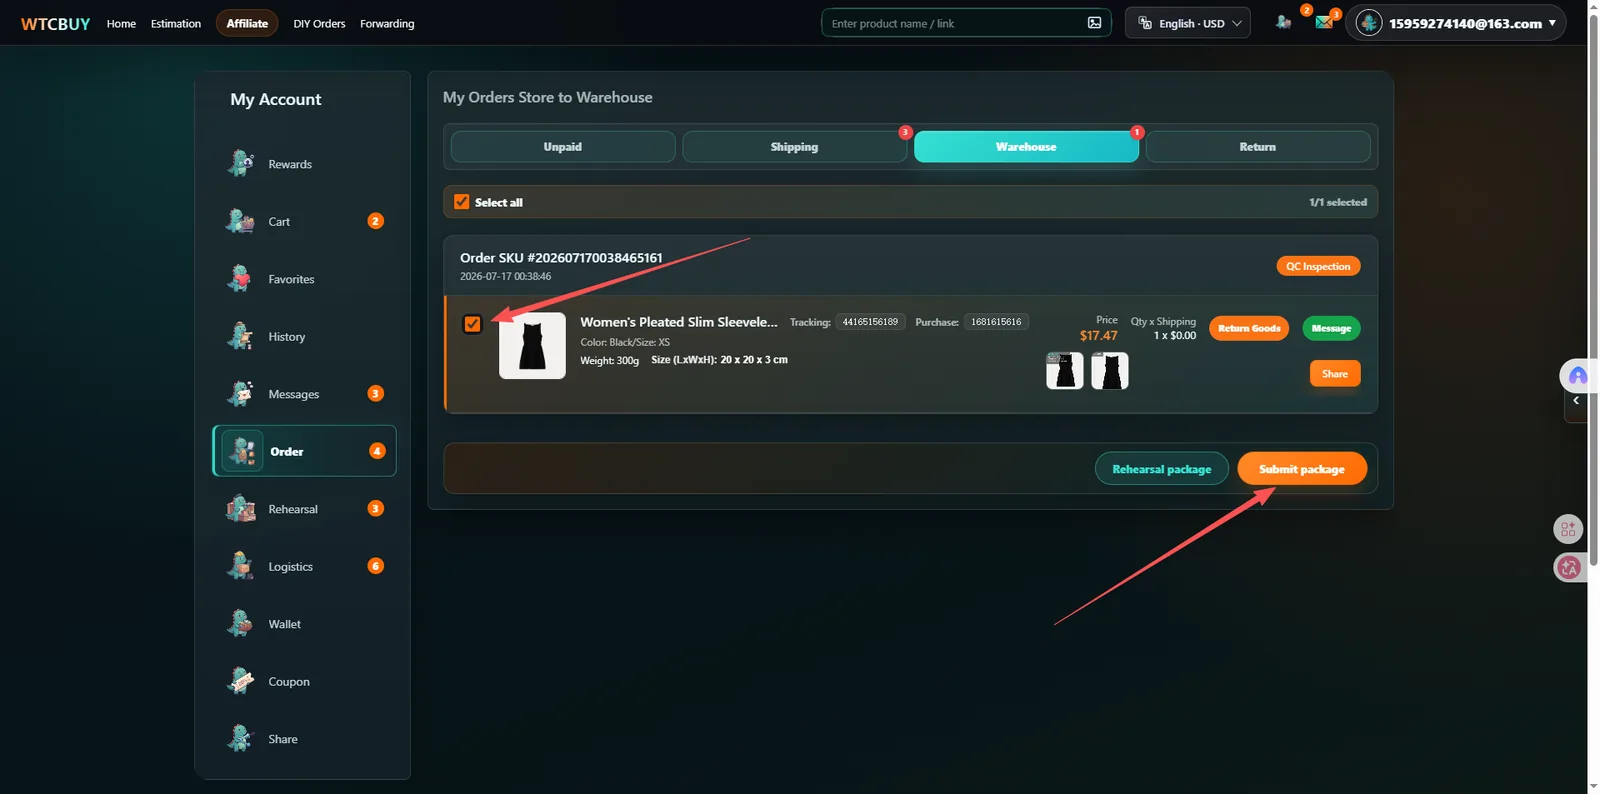Switch to the Shipping tab
Viewport: 1600px width, 794px height.
point(794,147)
